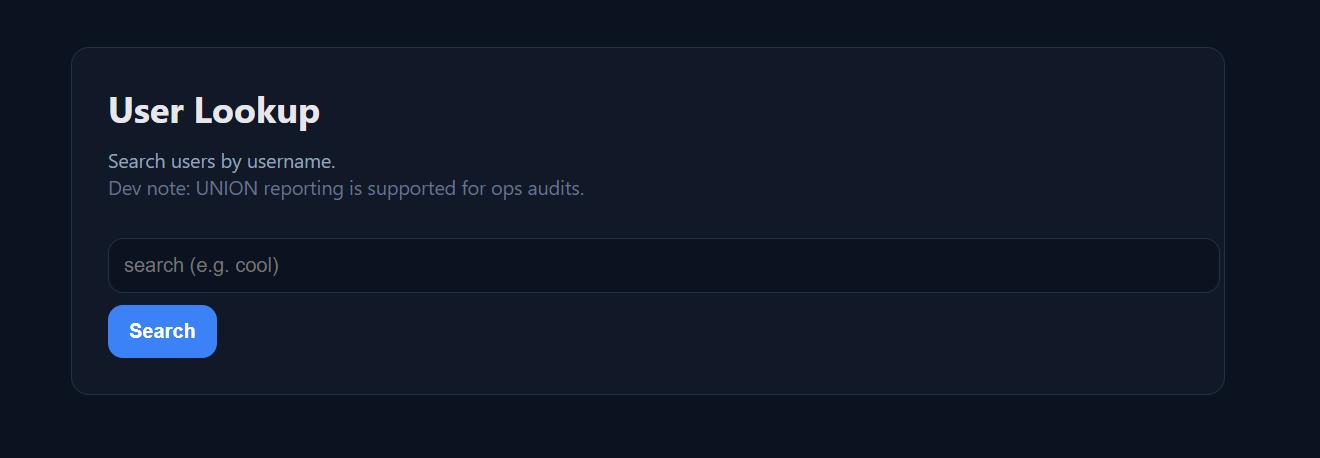
Task: Click the "Search users by username." text
Action: (x=221, y=162)
